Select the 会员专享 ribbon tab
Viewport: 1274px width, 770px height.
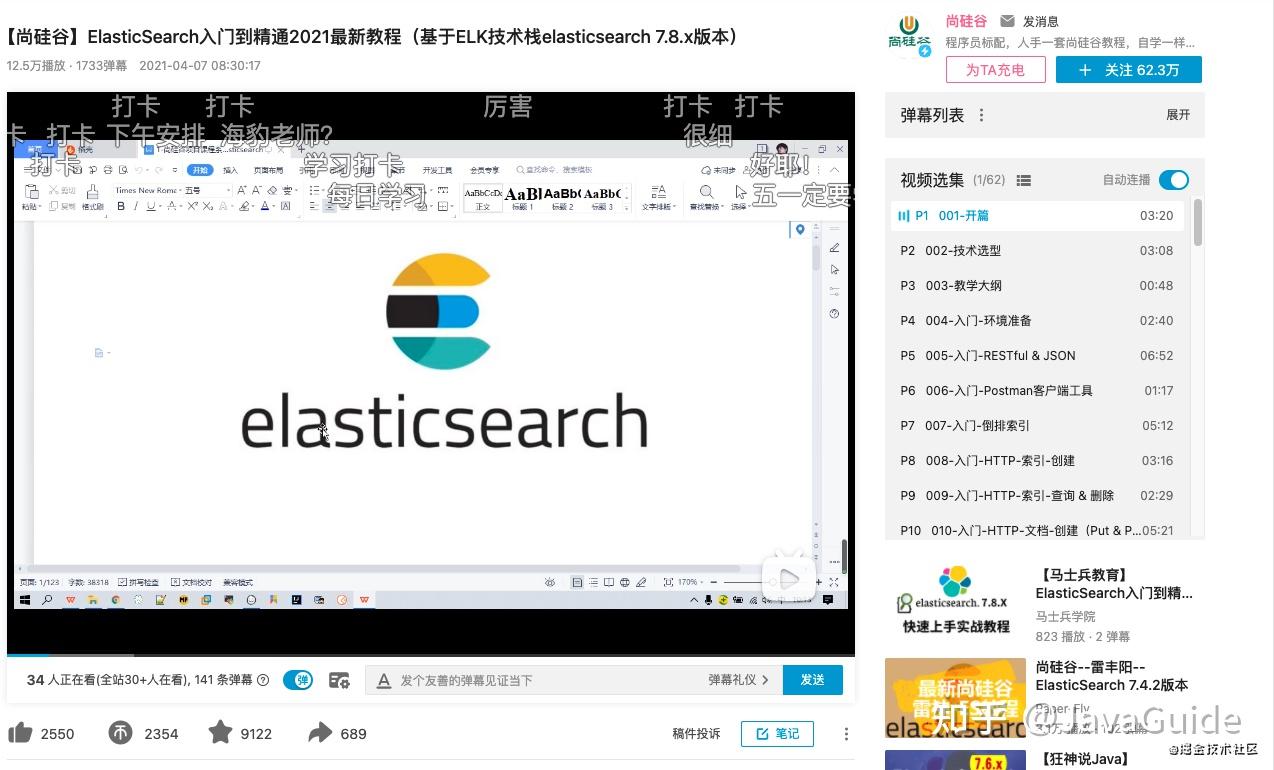coord(484,170)
